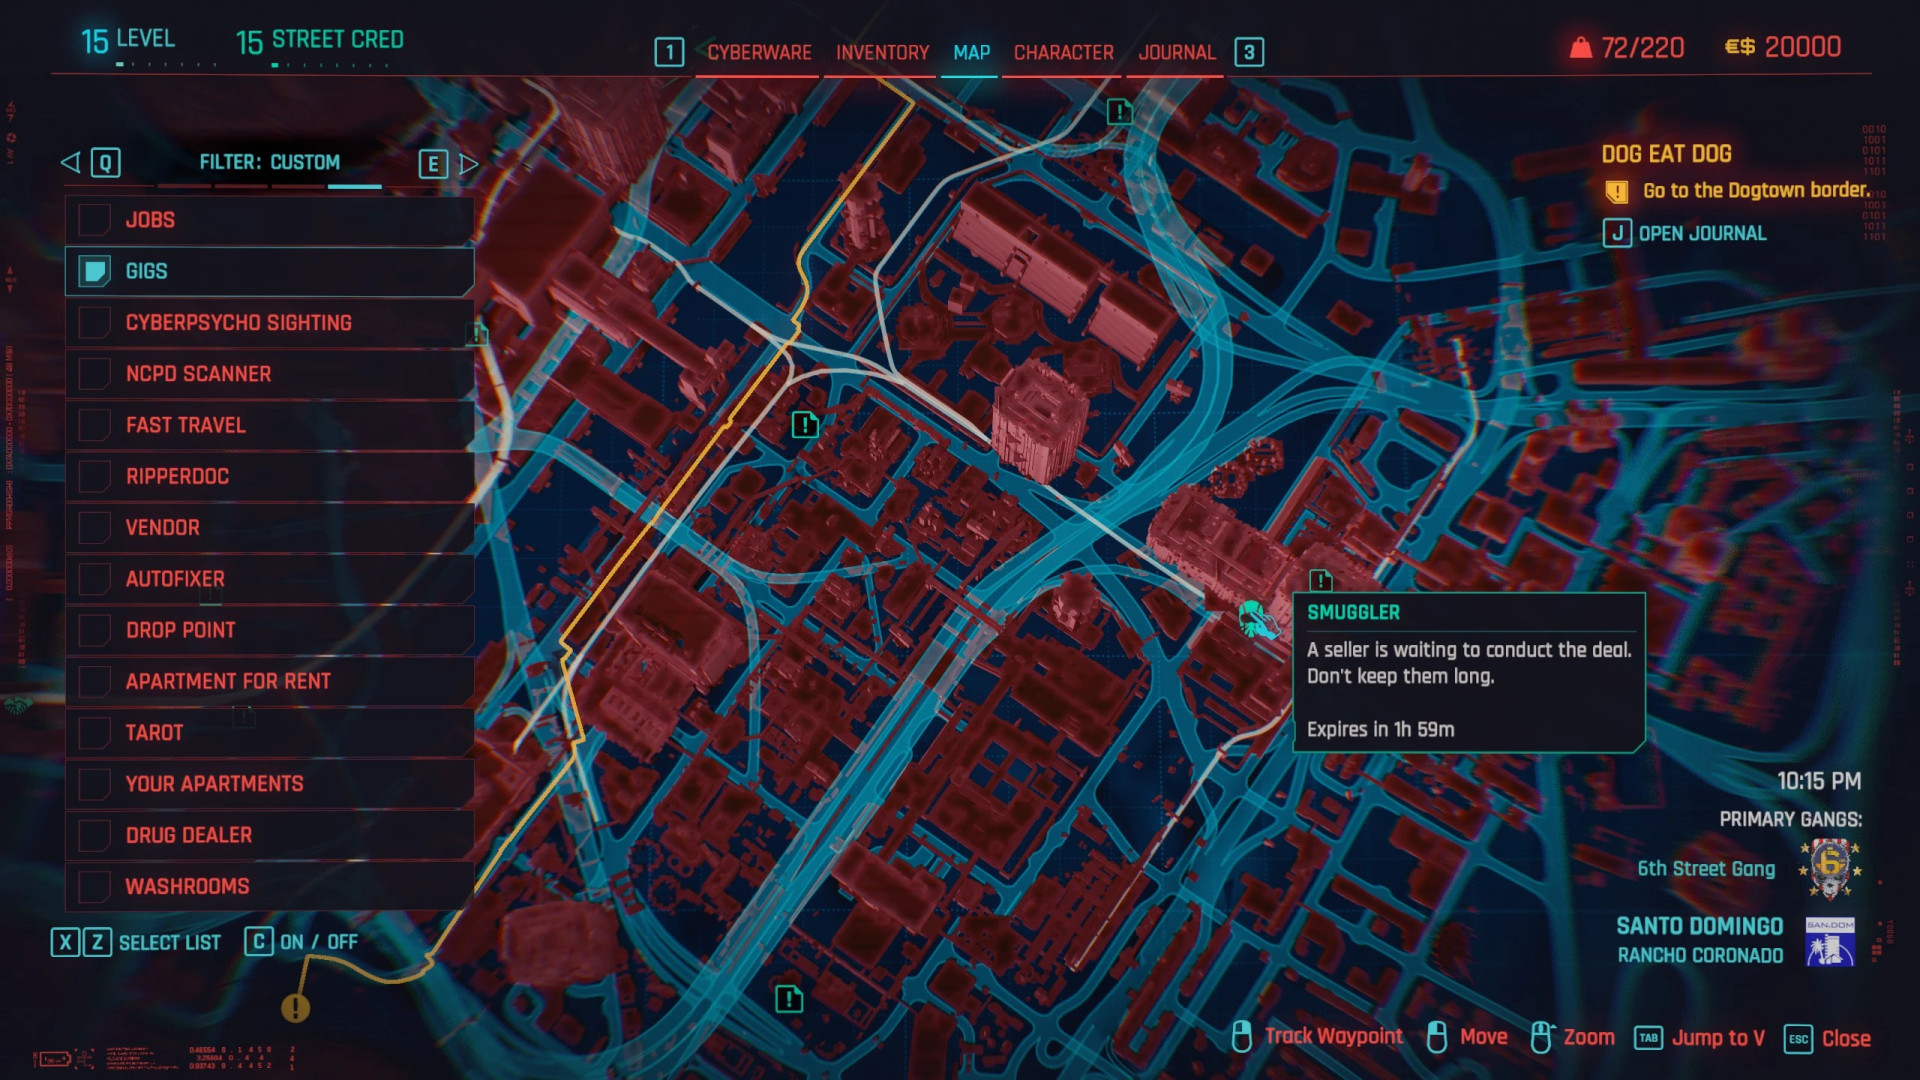1920x1080 pixels.
Task: Click the Q key filter hint icon
Action: [105, 163]
